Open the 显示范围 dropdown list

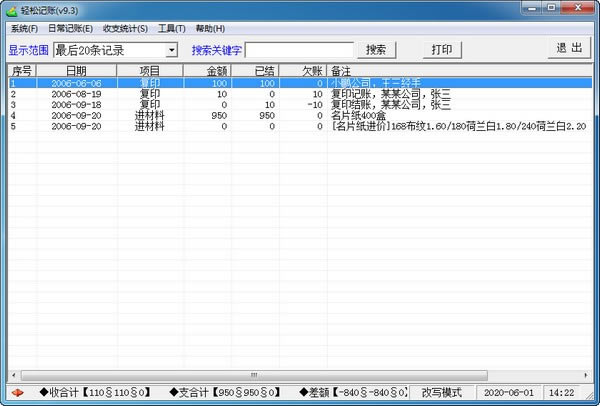(171, 50)
